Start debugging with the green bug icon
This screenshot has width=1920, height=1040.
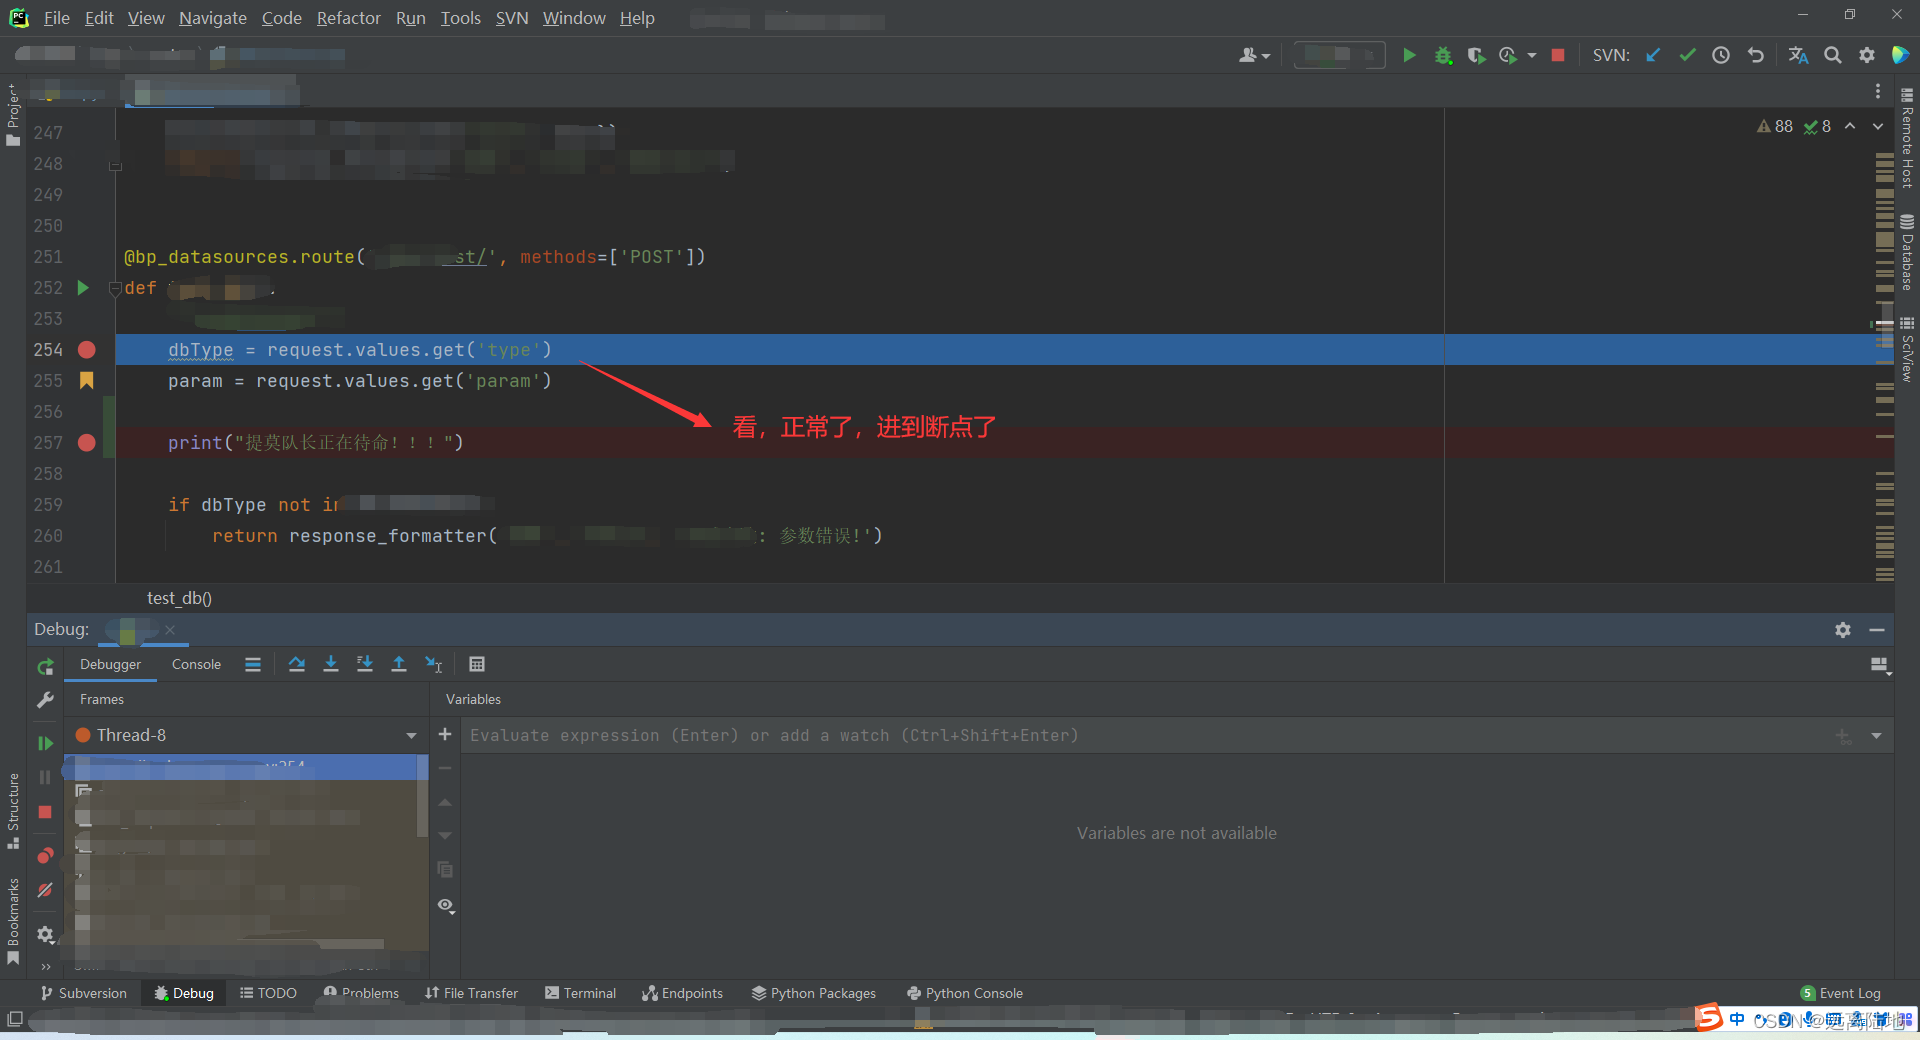pyautogui.click(x=1443, y=55)
